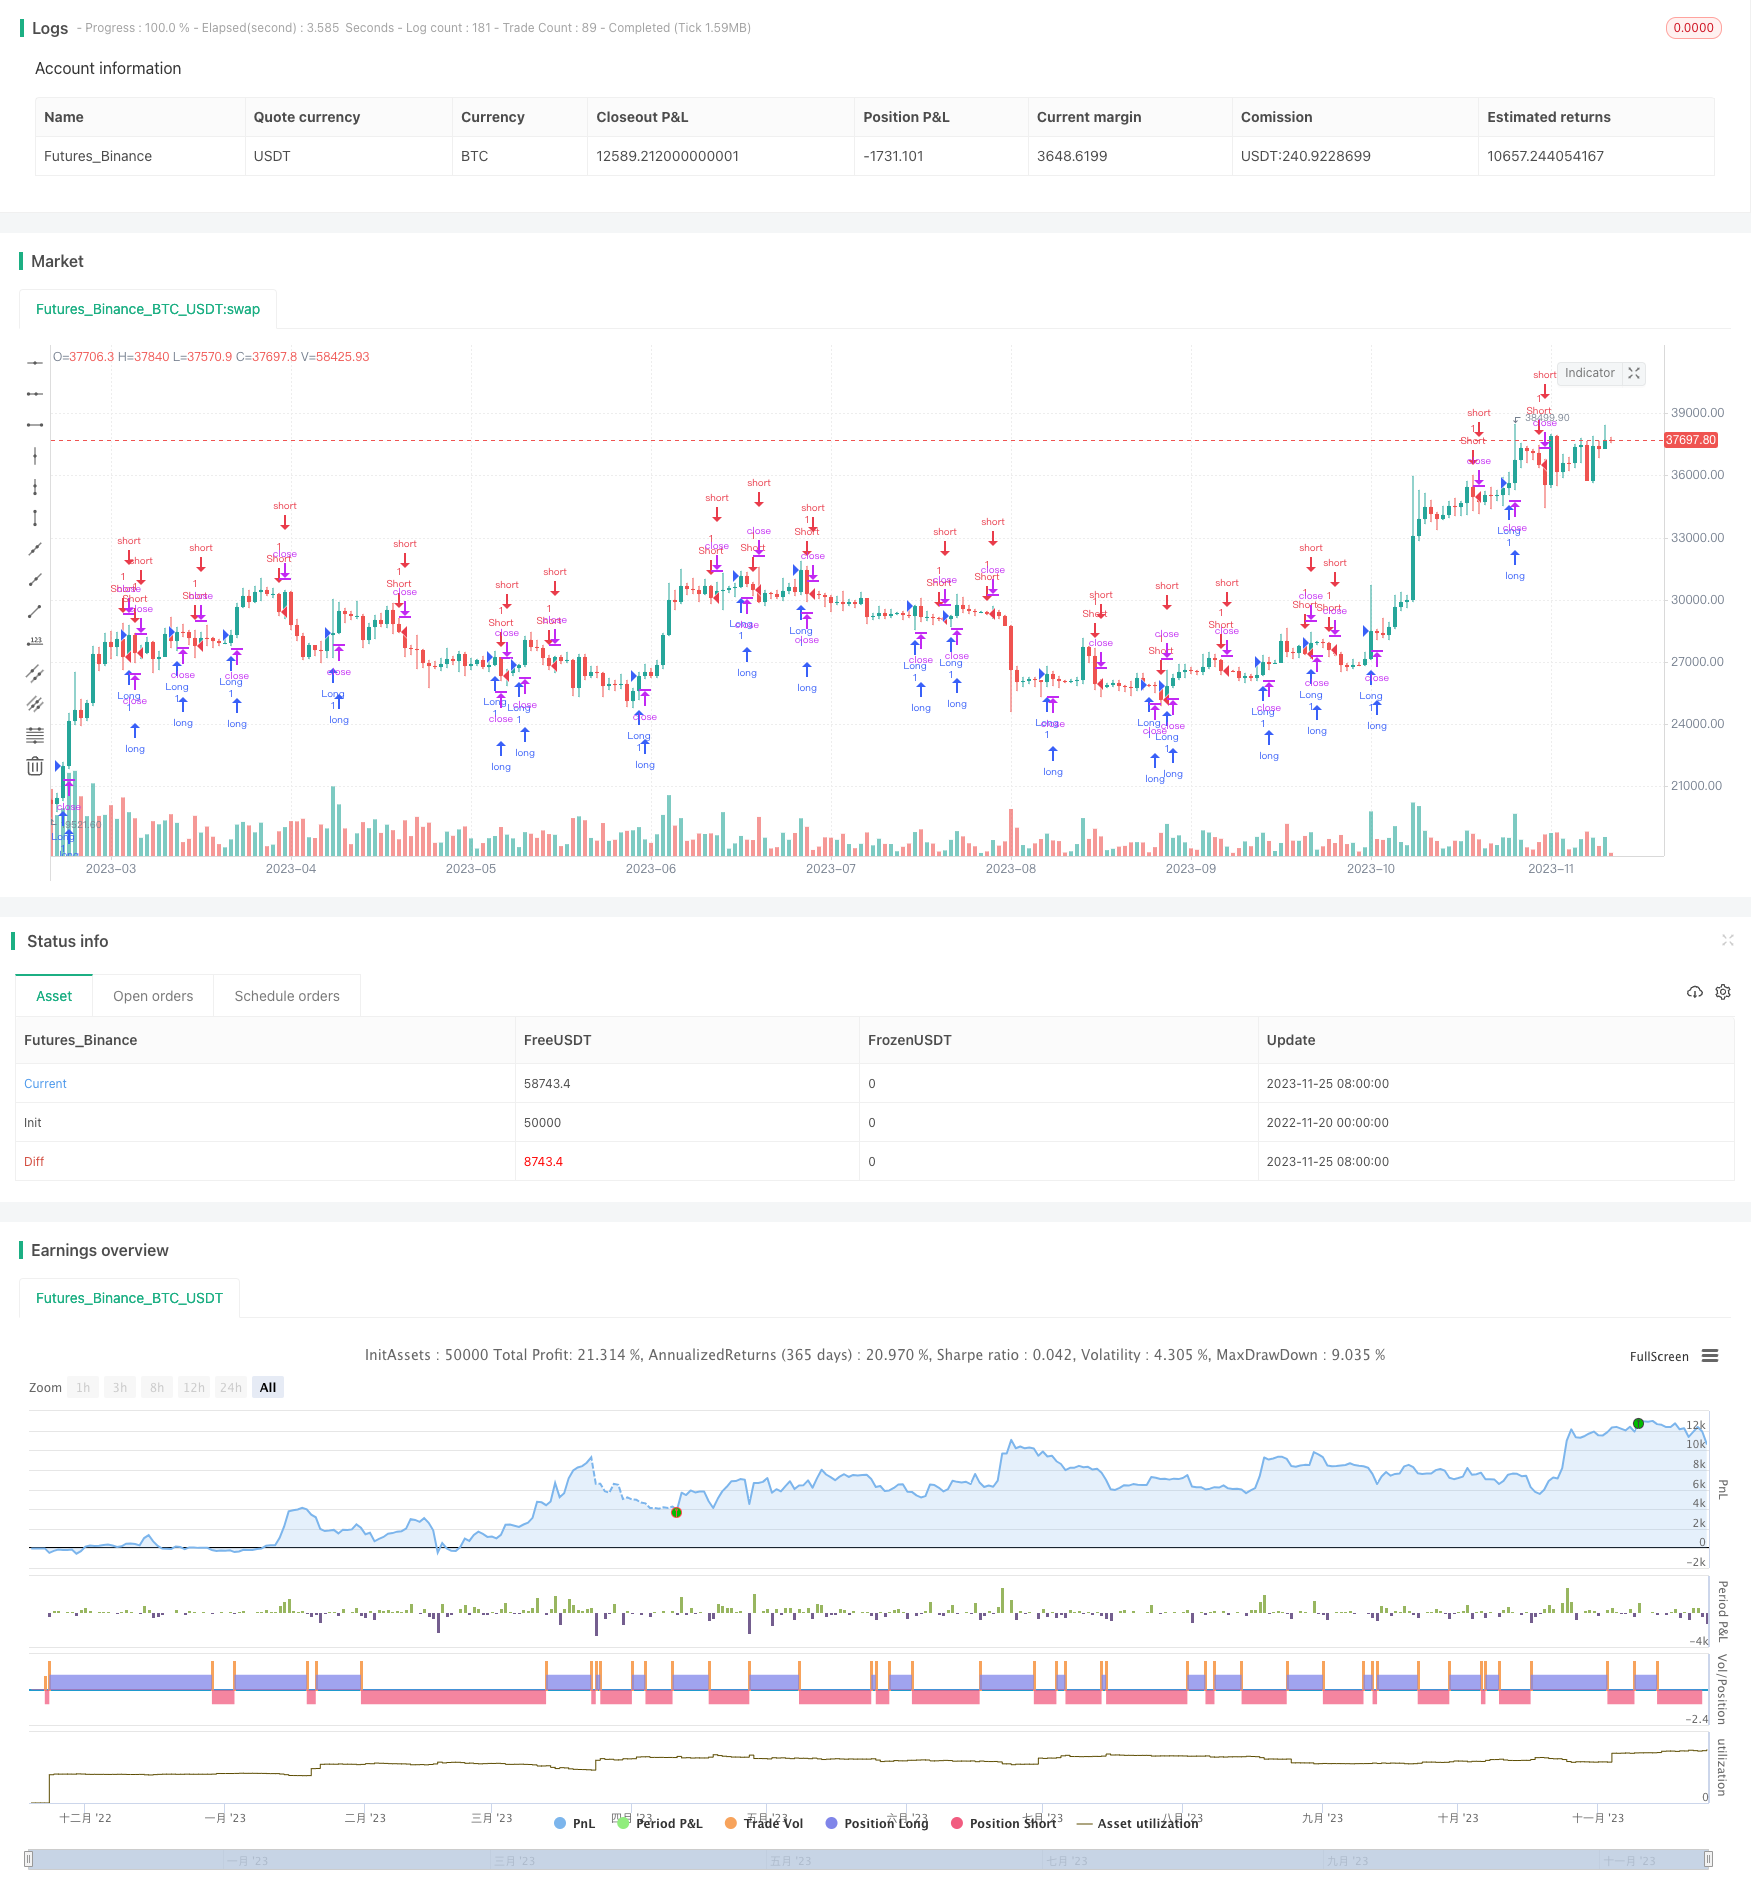1751x1900 pixels.
Task: Select the vertical ray line drawing tool
Action: [35, 487]
